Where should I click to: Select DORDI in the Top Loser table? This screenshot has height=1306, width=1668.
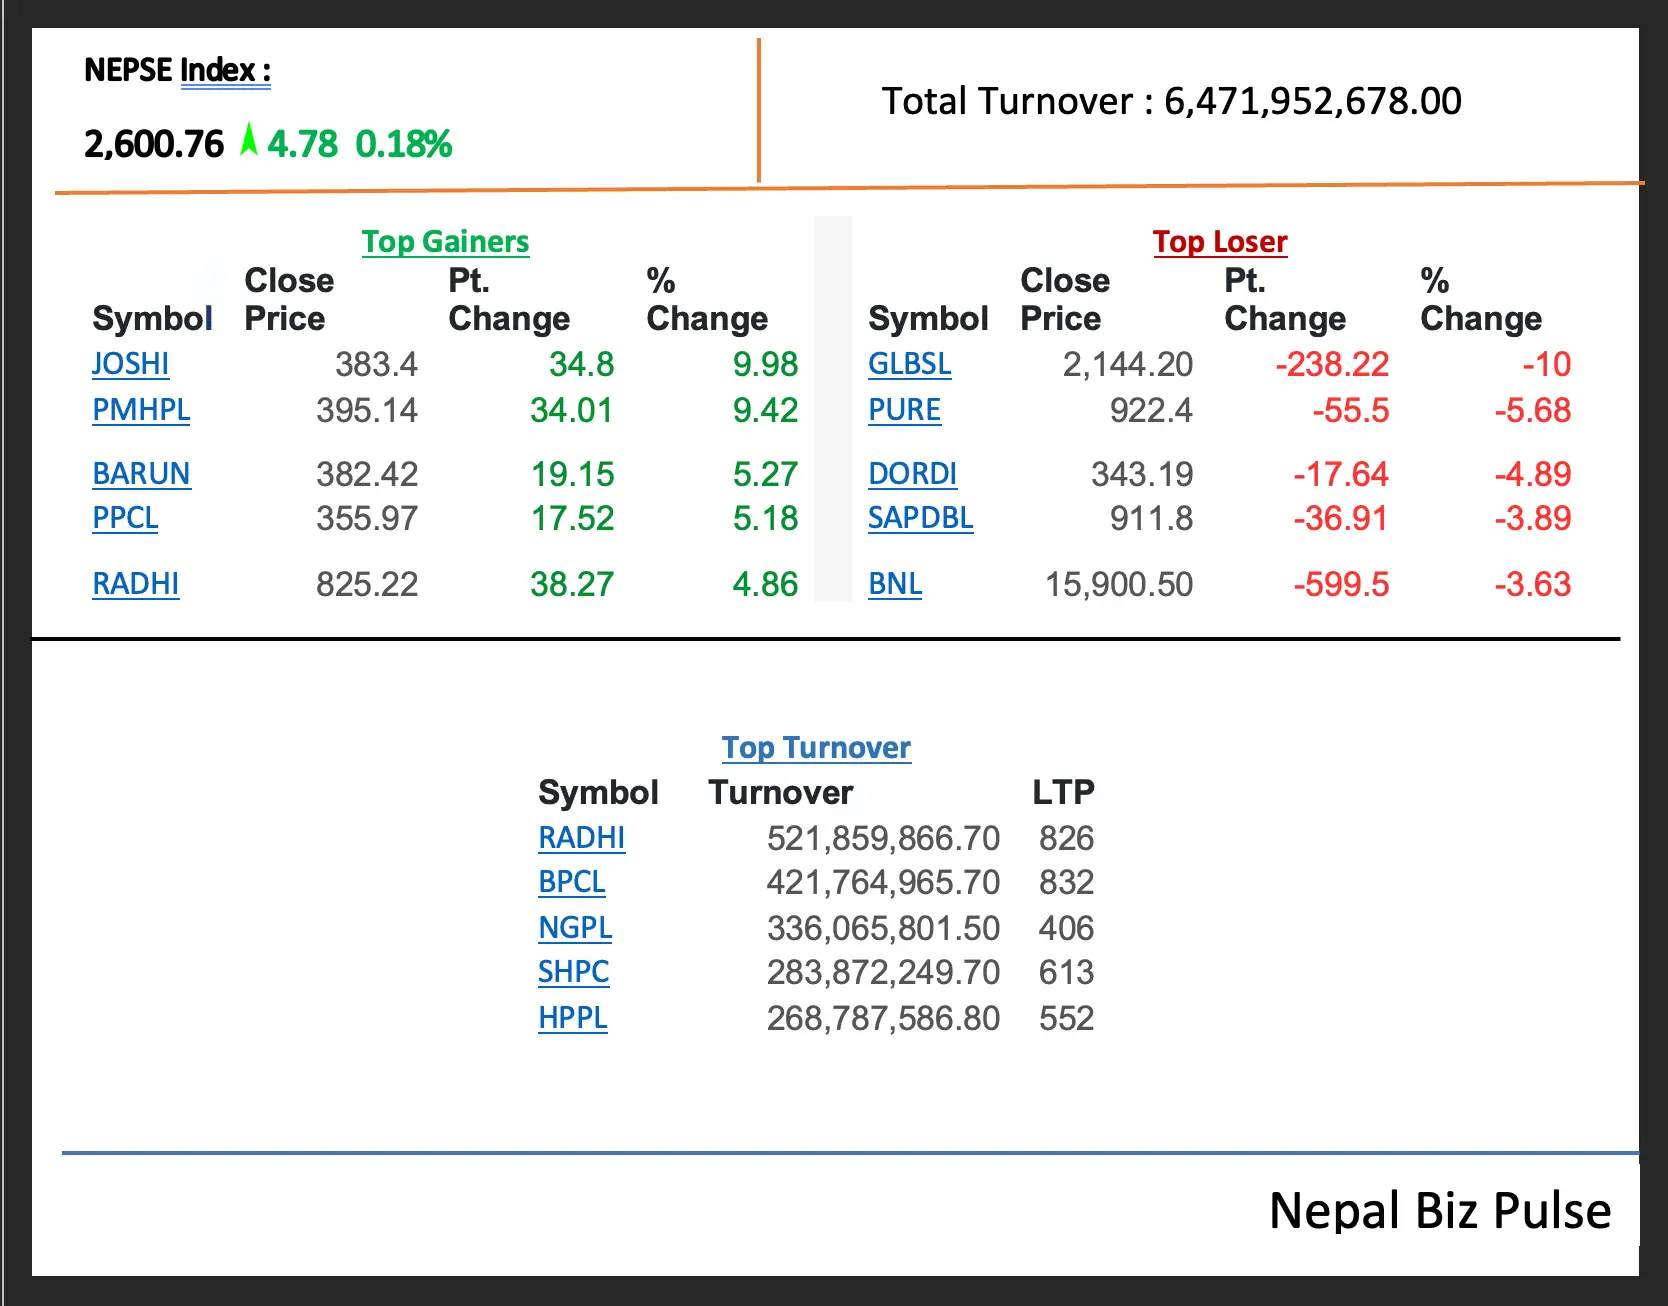[x=912, y=474]
